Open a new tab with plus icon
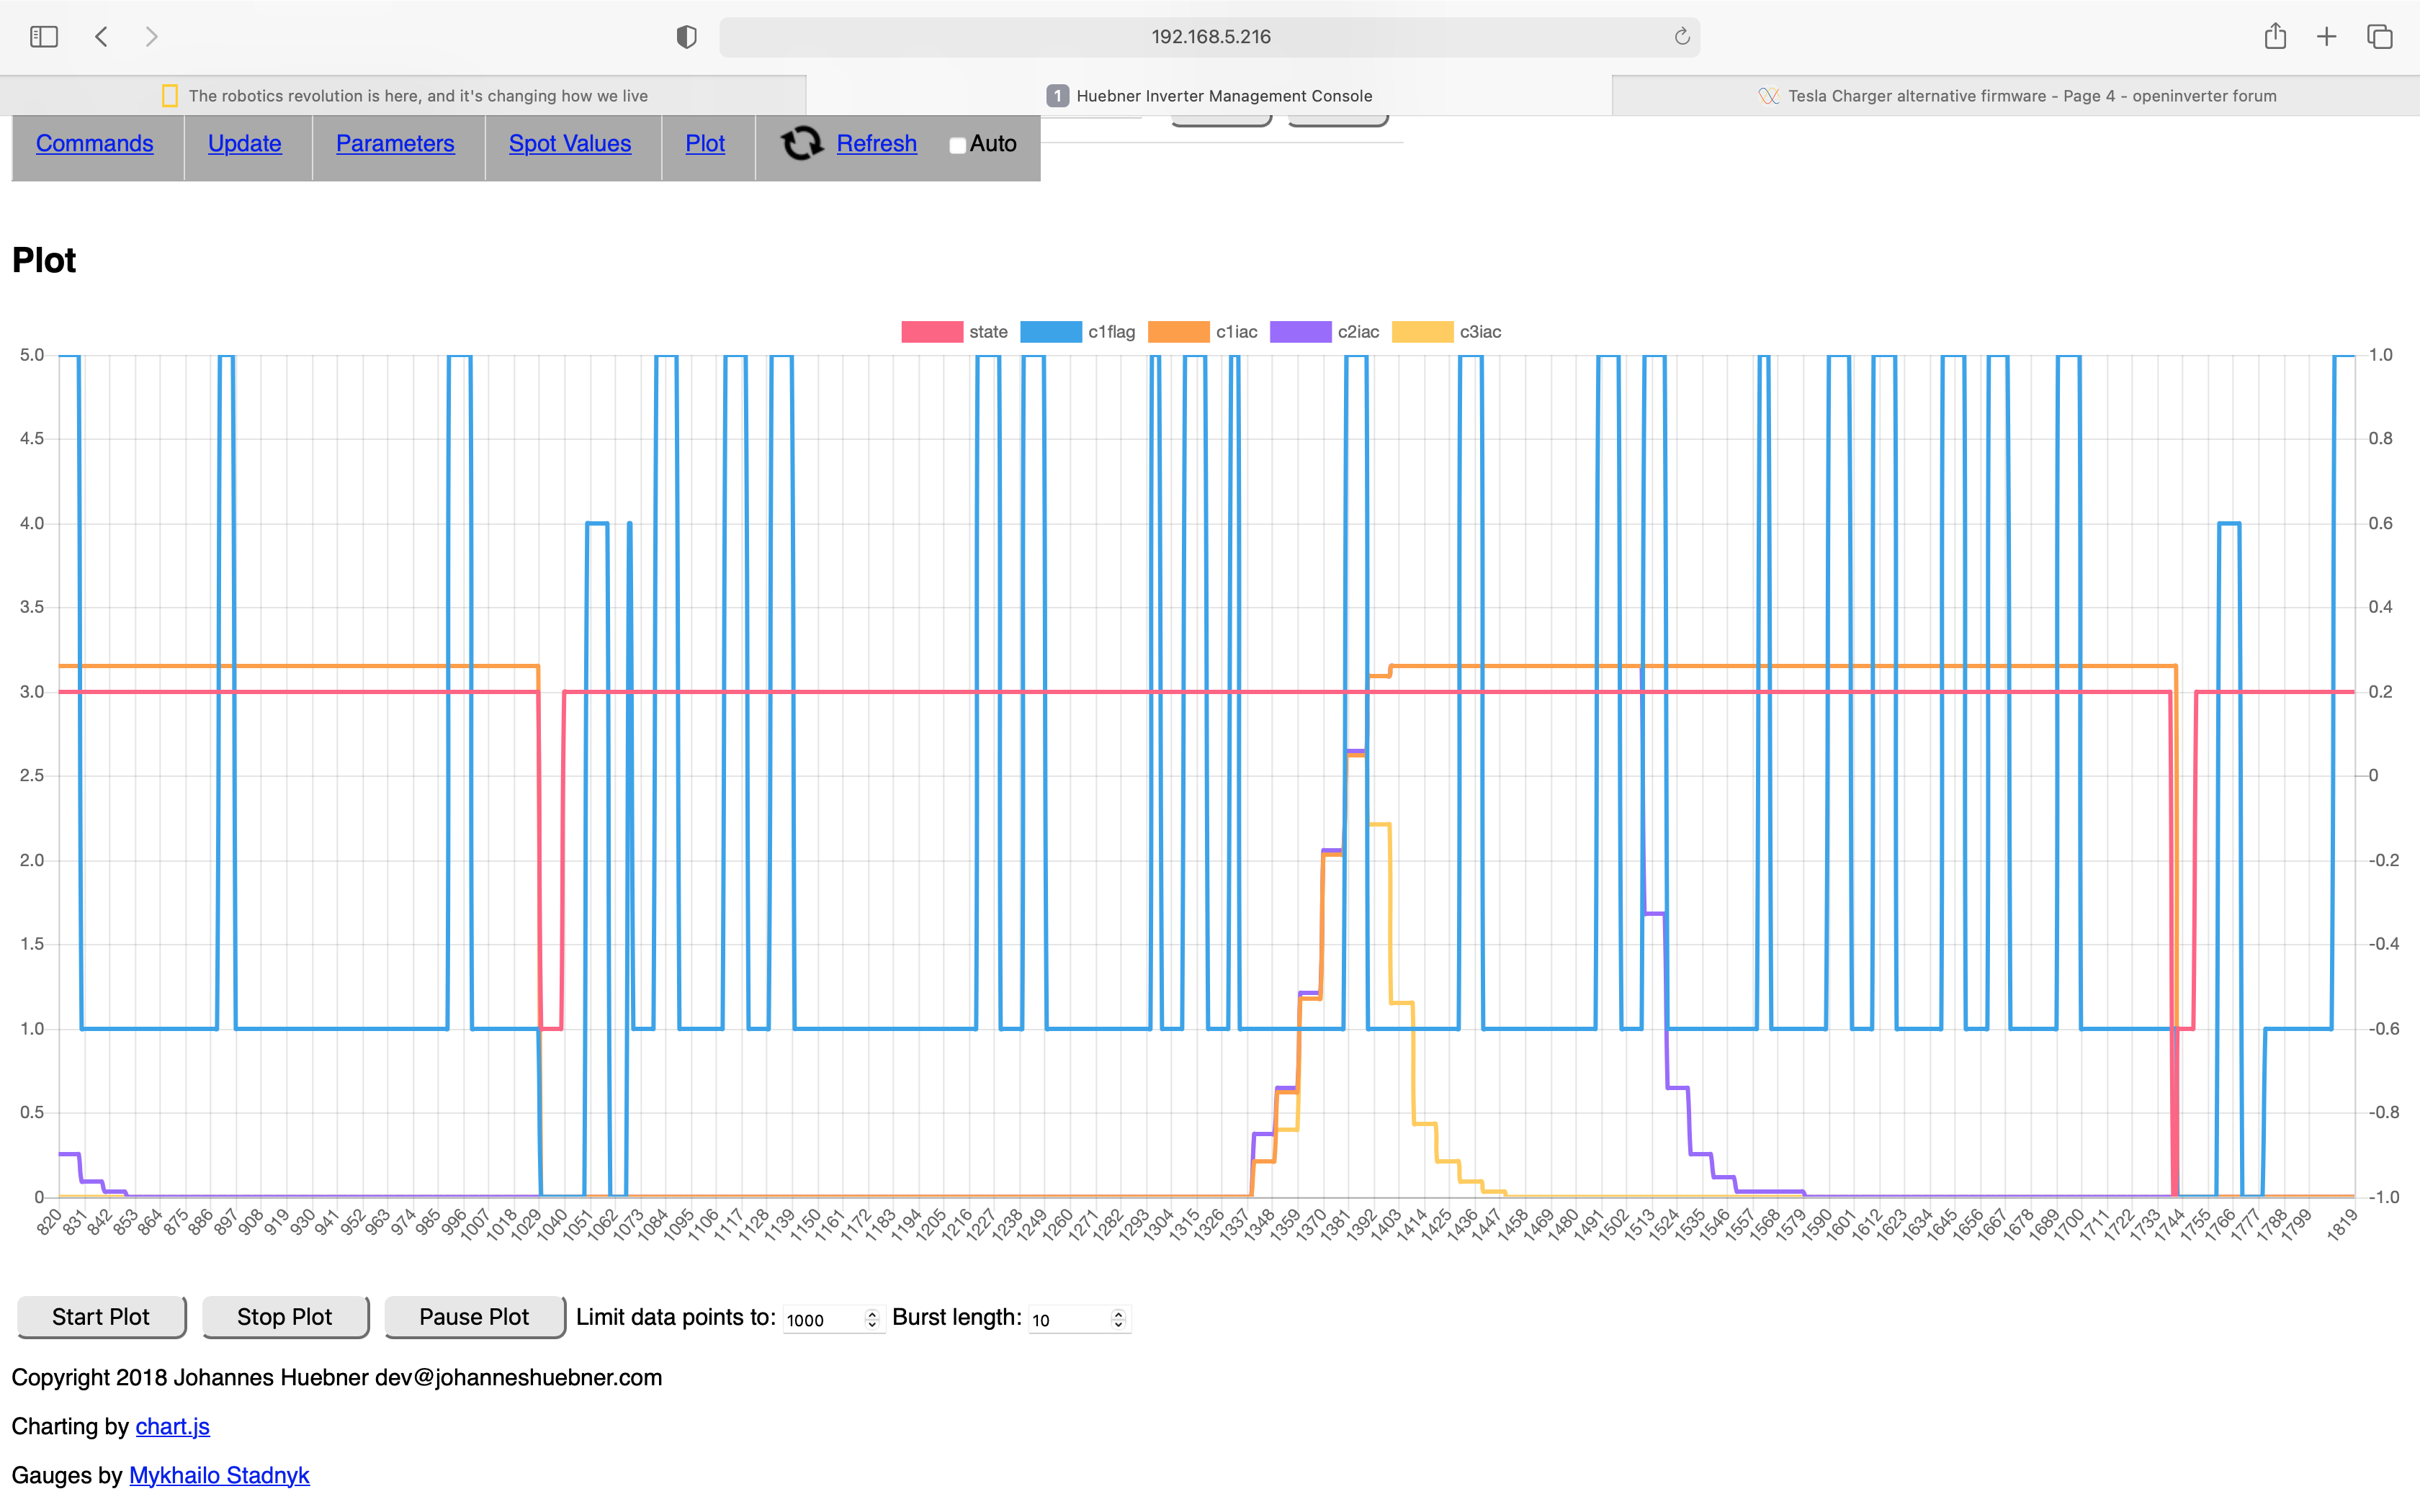This screenshot has height=1512, width=2420. click(x=2327, y=37)
